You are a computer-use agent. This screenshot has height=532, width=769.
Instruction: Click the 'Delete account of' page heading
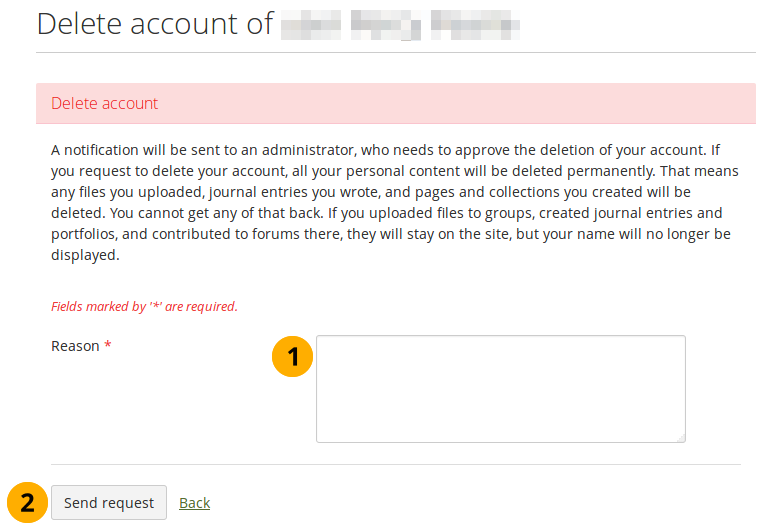tap(155, 24)
